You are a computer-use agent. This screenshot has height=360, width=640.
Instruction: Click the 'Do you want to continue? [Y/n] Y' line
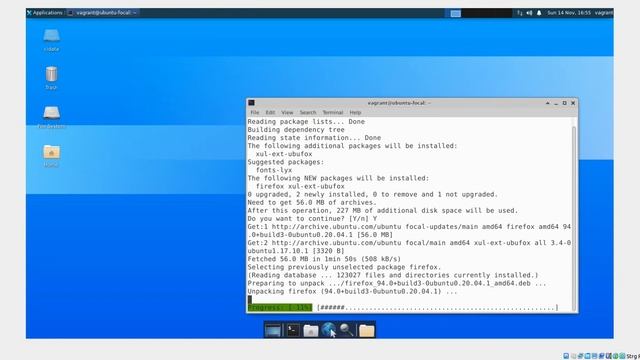(x=312, y=219)
